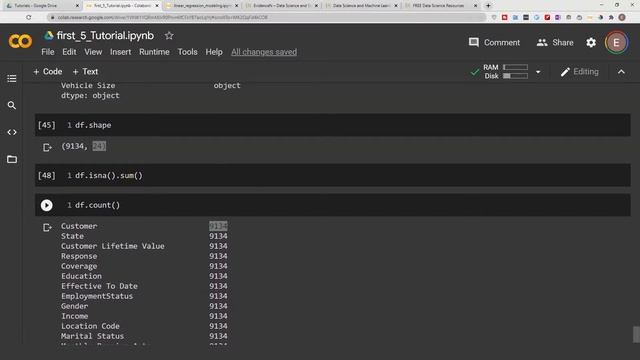Viewport: 640px width, 360px height.
Task: Open a new browser tab with the plus button
Action: pyautogui.click(x=488, y=6)
